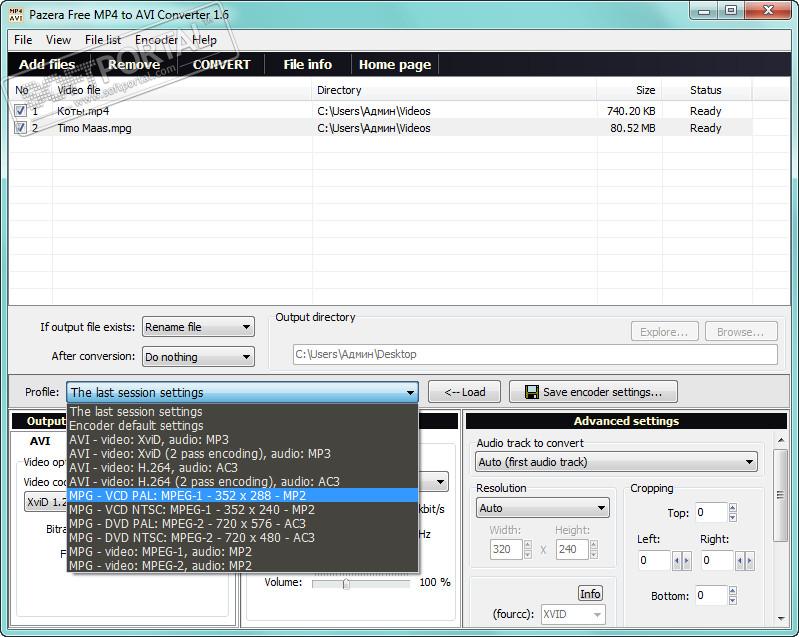Select 'MPG - video: MPEG-1, audio: MP2' profile
Viewport: 799px width, 637px height.
pyautogui.click(x=243, y=551)
